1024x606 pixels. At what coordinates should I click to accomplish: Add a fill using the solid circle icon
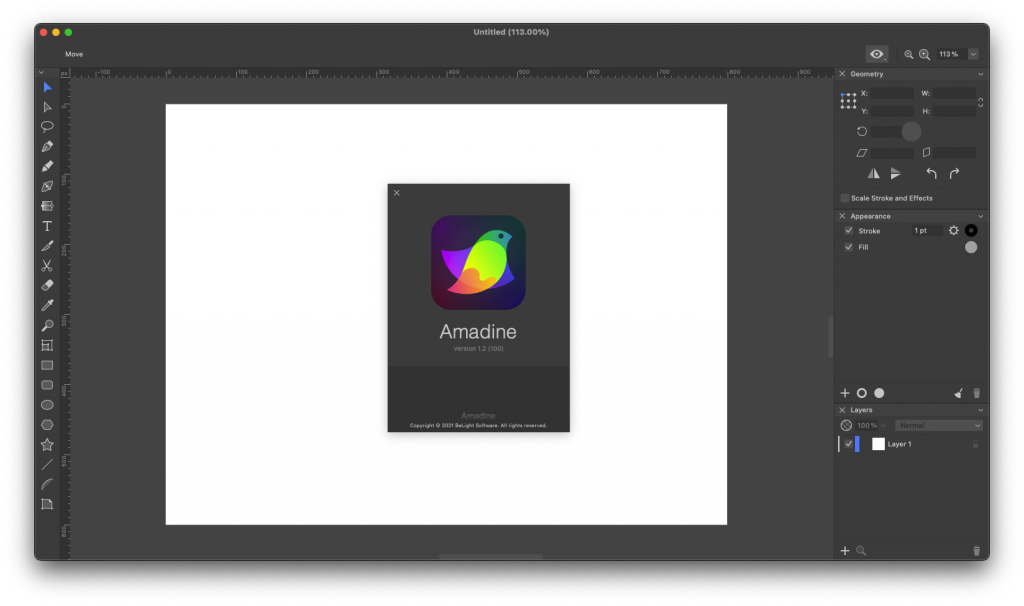pyautogui.click(x=879, y=393)
